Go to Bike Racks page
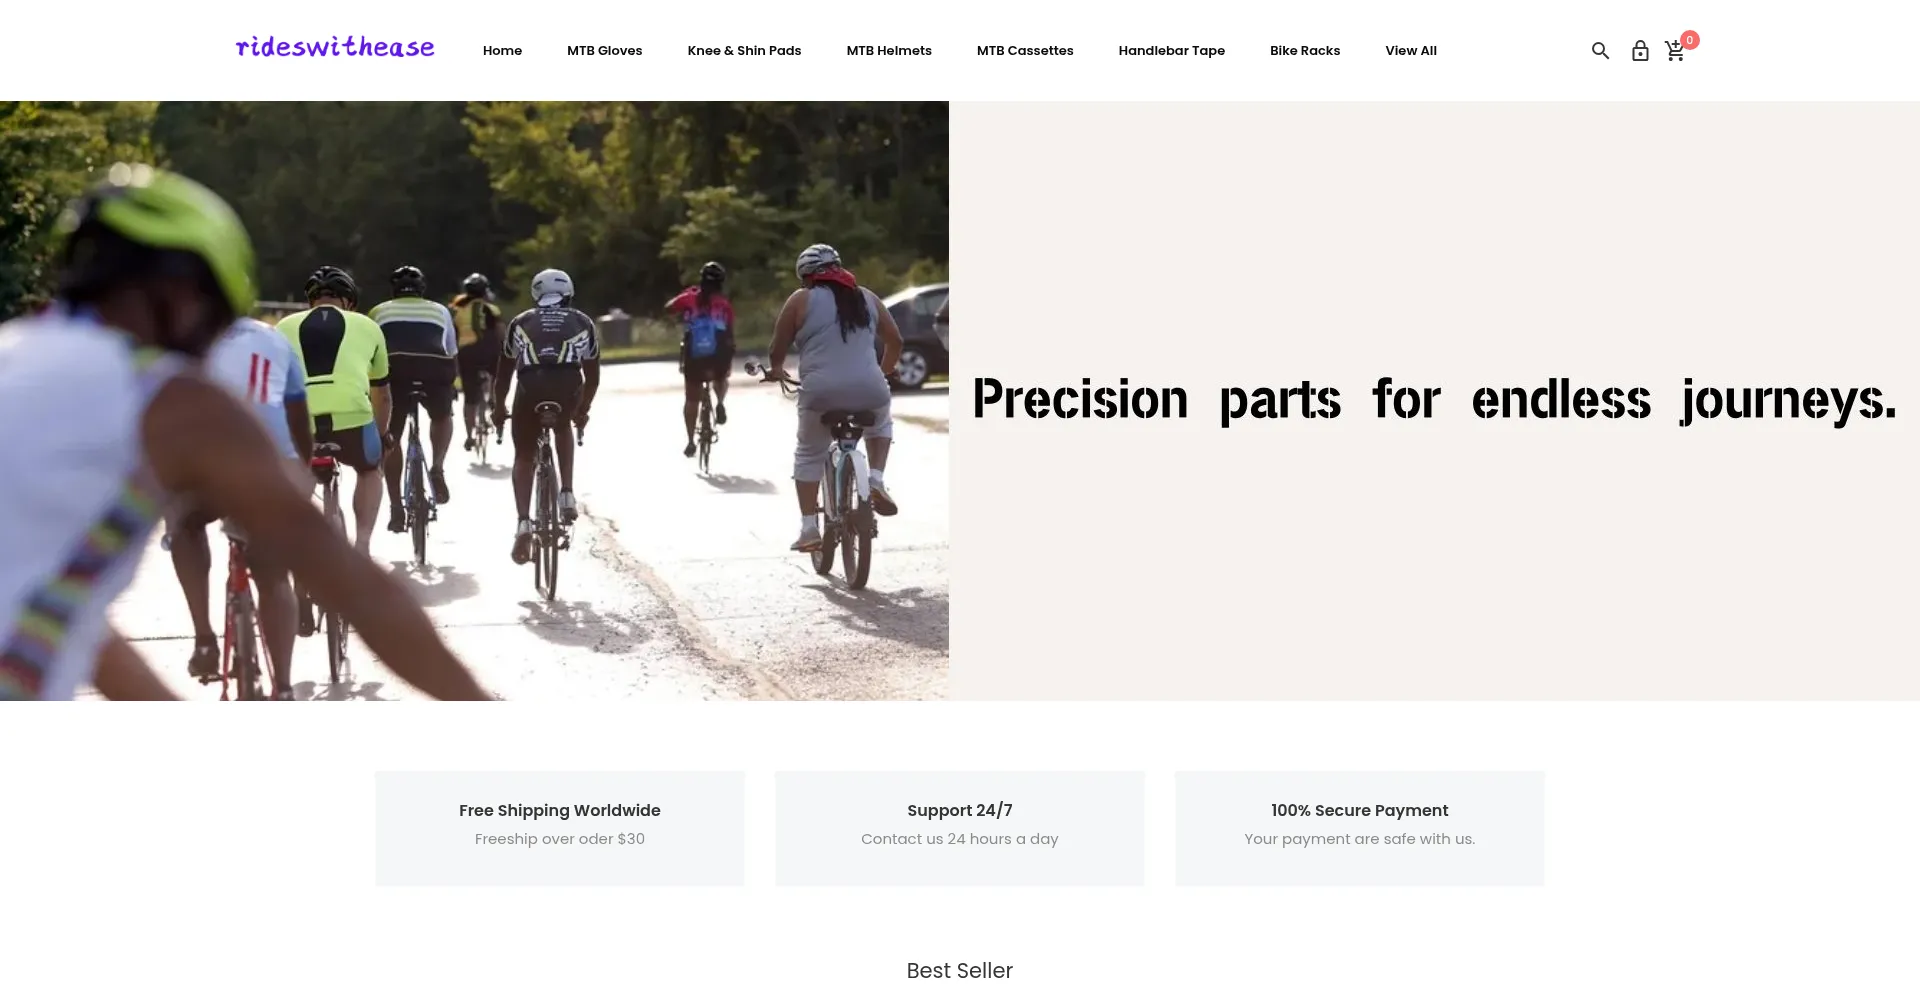 (1305, 51)
